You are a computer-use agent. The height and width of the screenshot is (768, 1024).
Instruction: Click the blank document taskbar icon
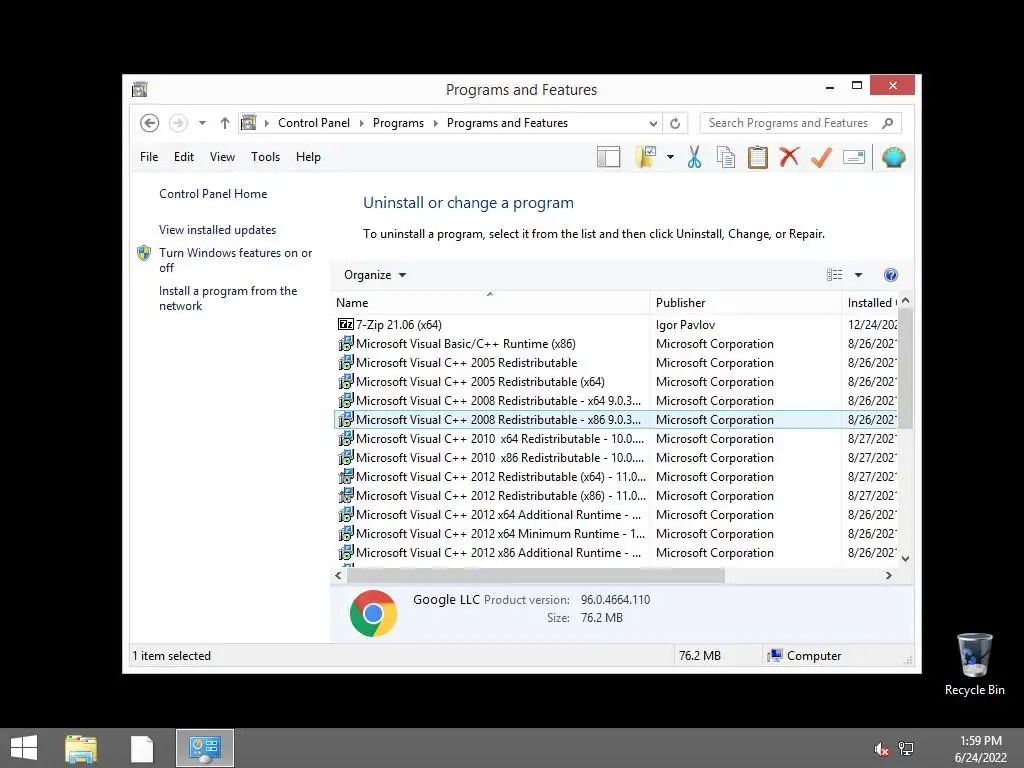pyautogui.click(x=142, y=748)
